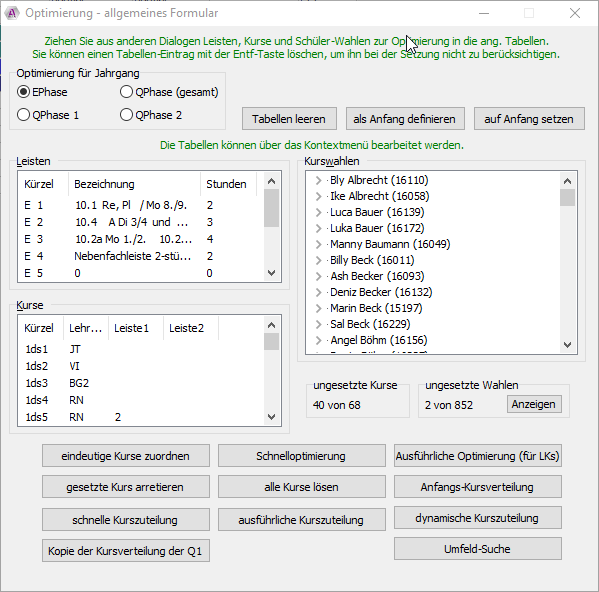
Task: Click als Anfang definieren
Action: point(405,119)
